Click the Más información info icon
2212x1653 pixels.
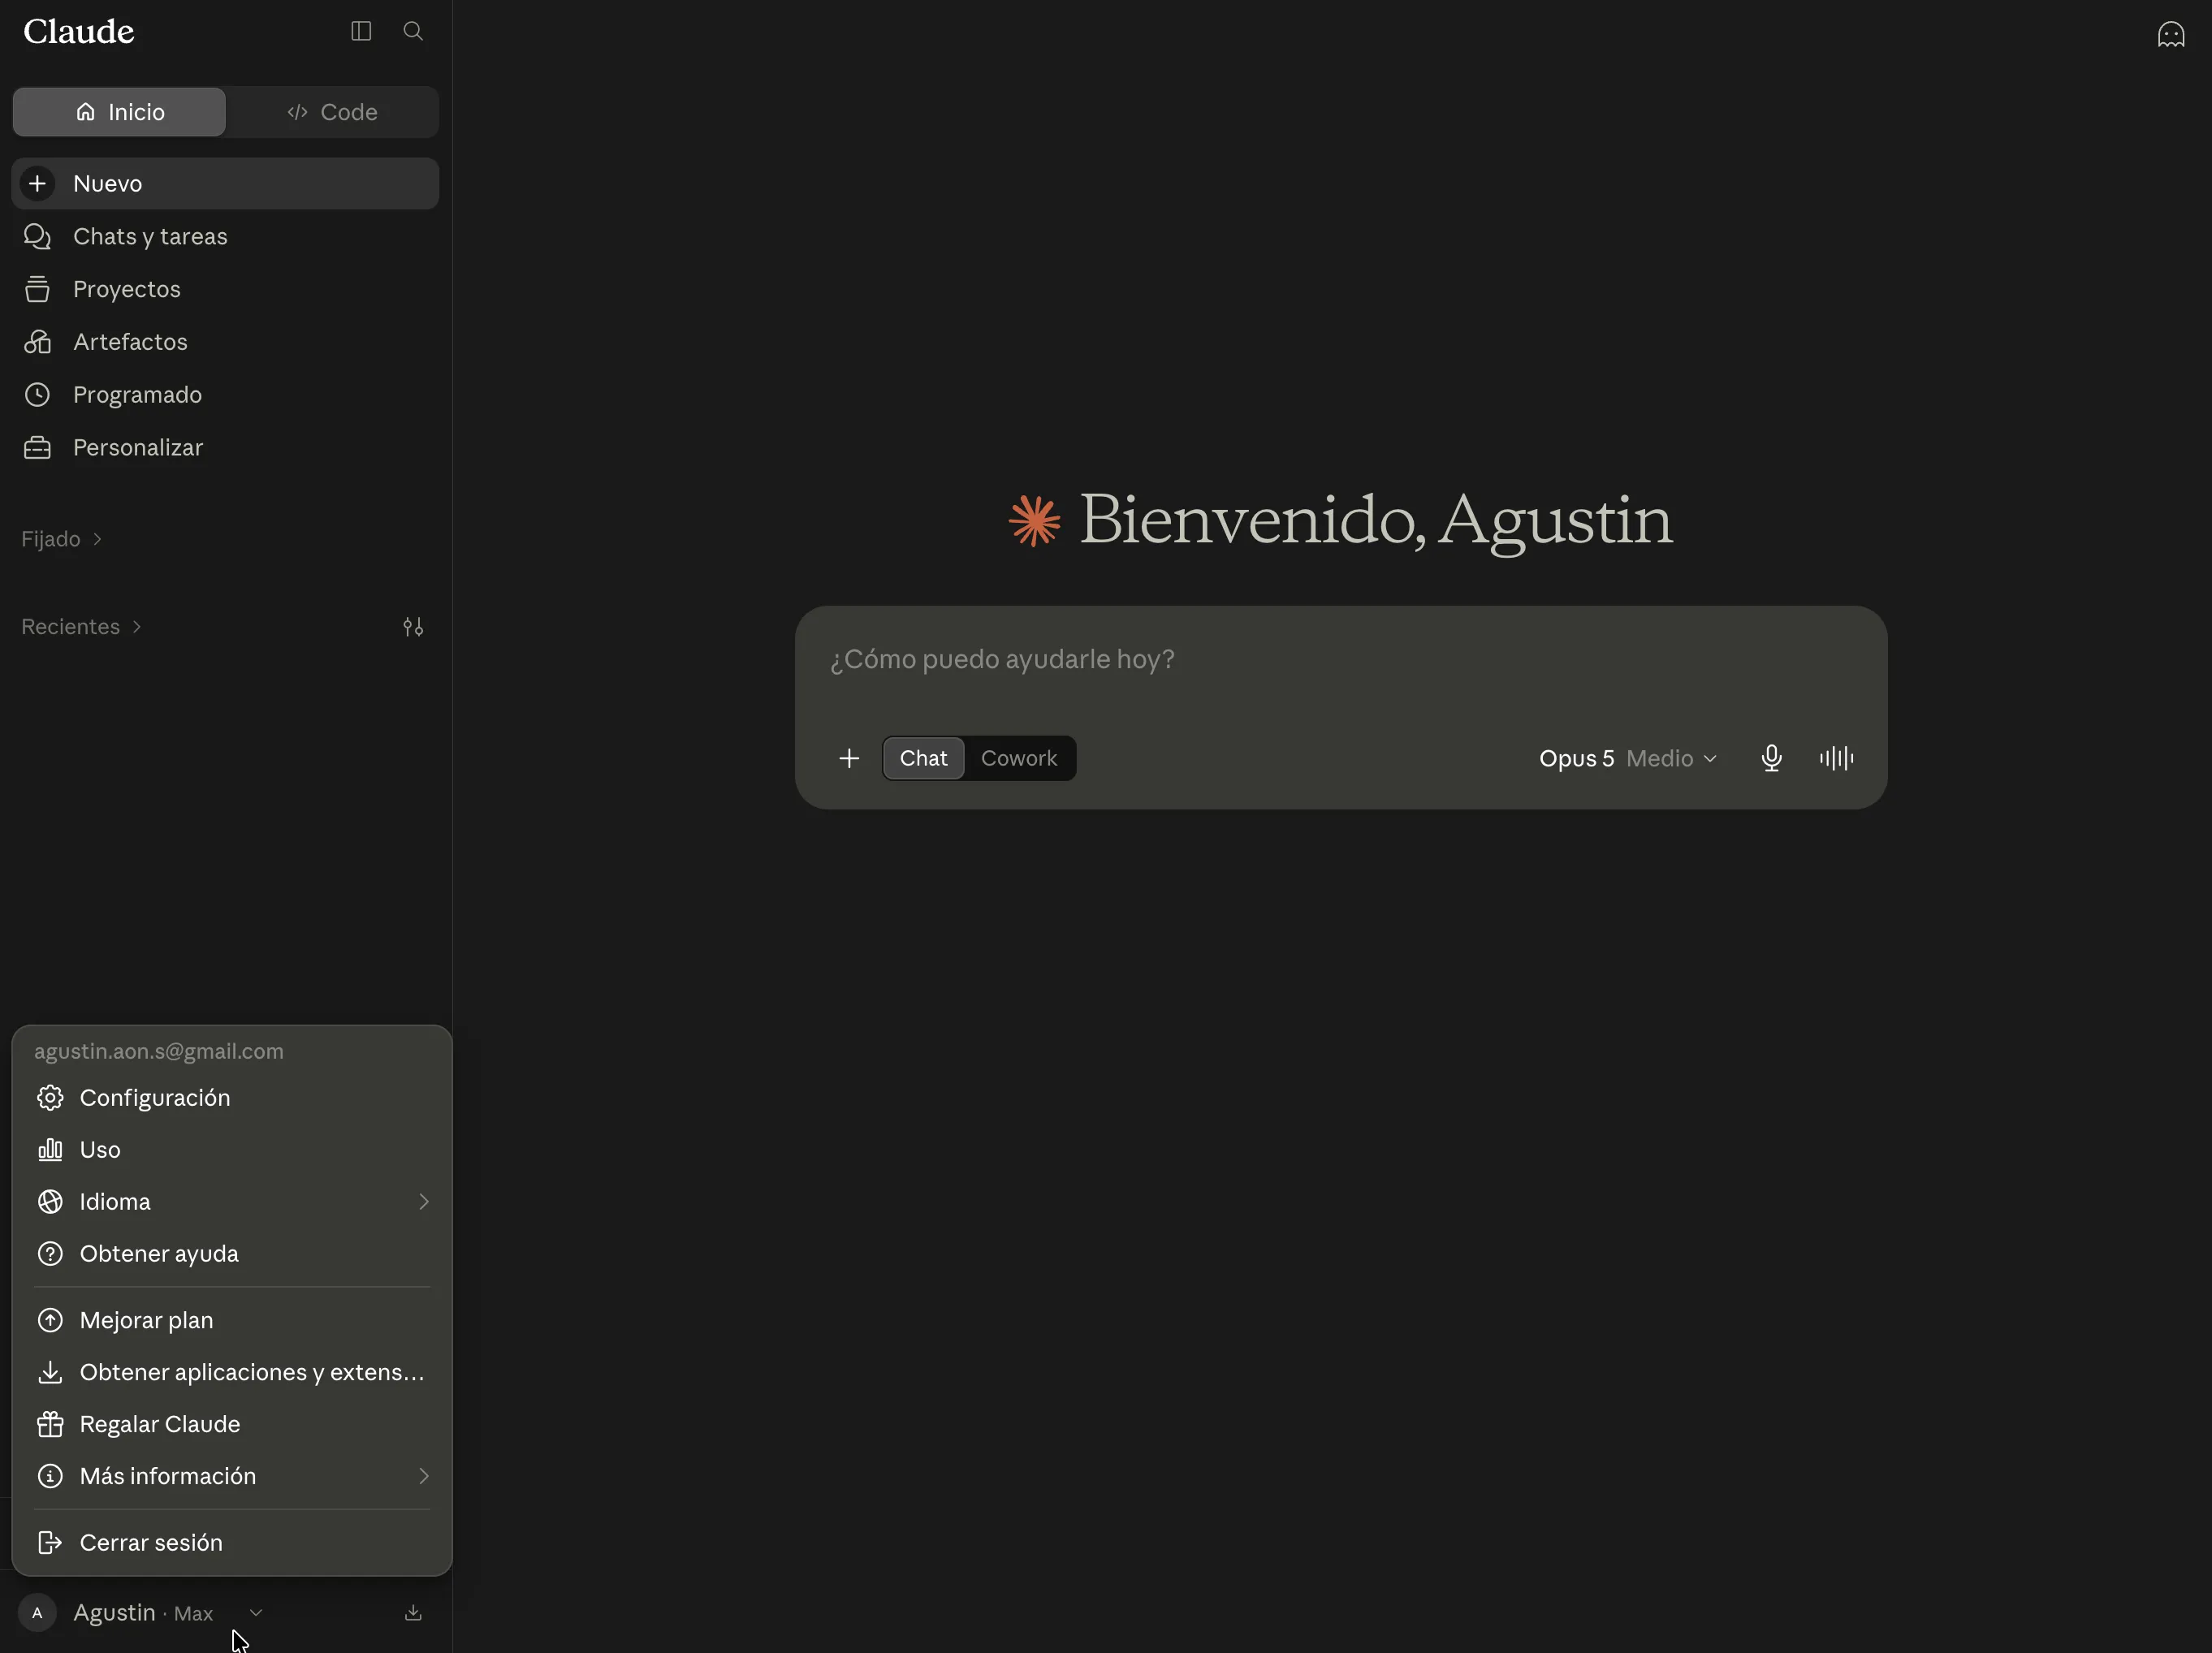[50, 1476]
